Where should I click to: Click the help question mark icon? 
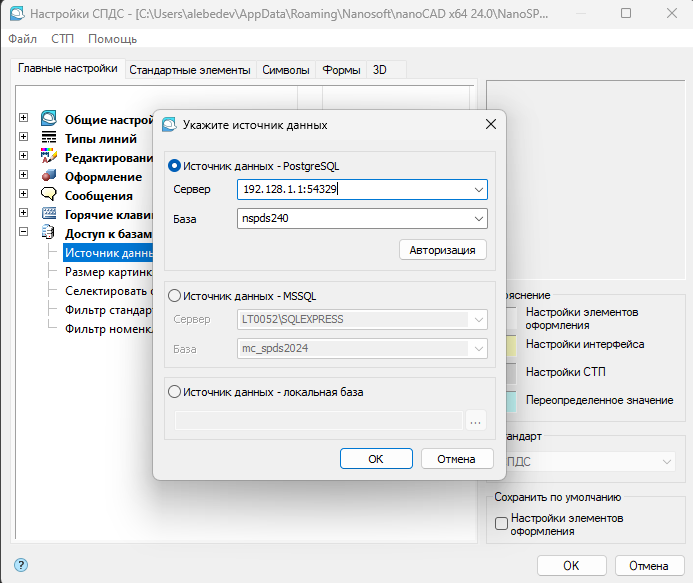coord(20,565)
